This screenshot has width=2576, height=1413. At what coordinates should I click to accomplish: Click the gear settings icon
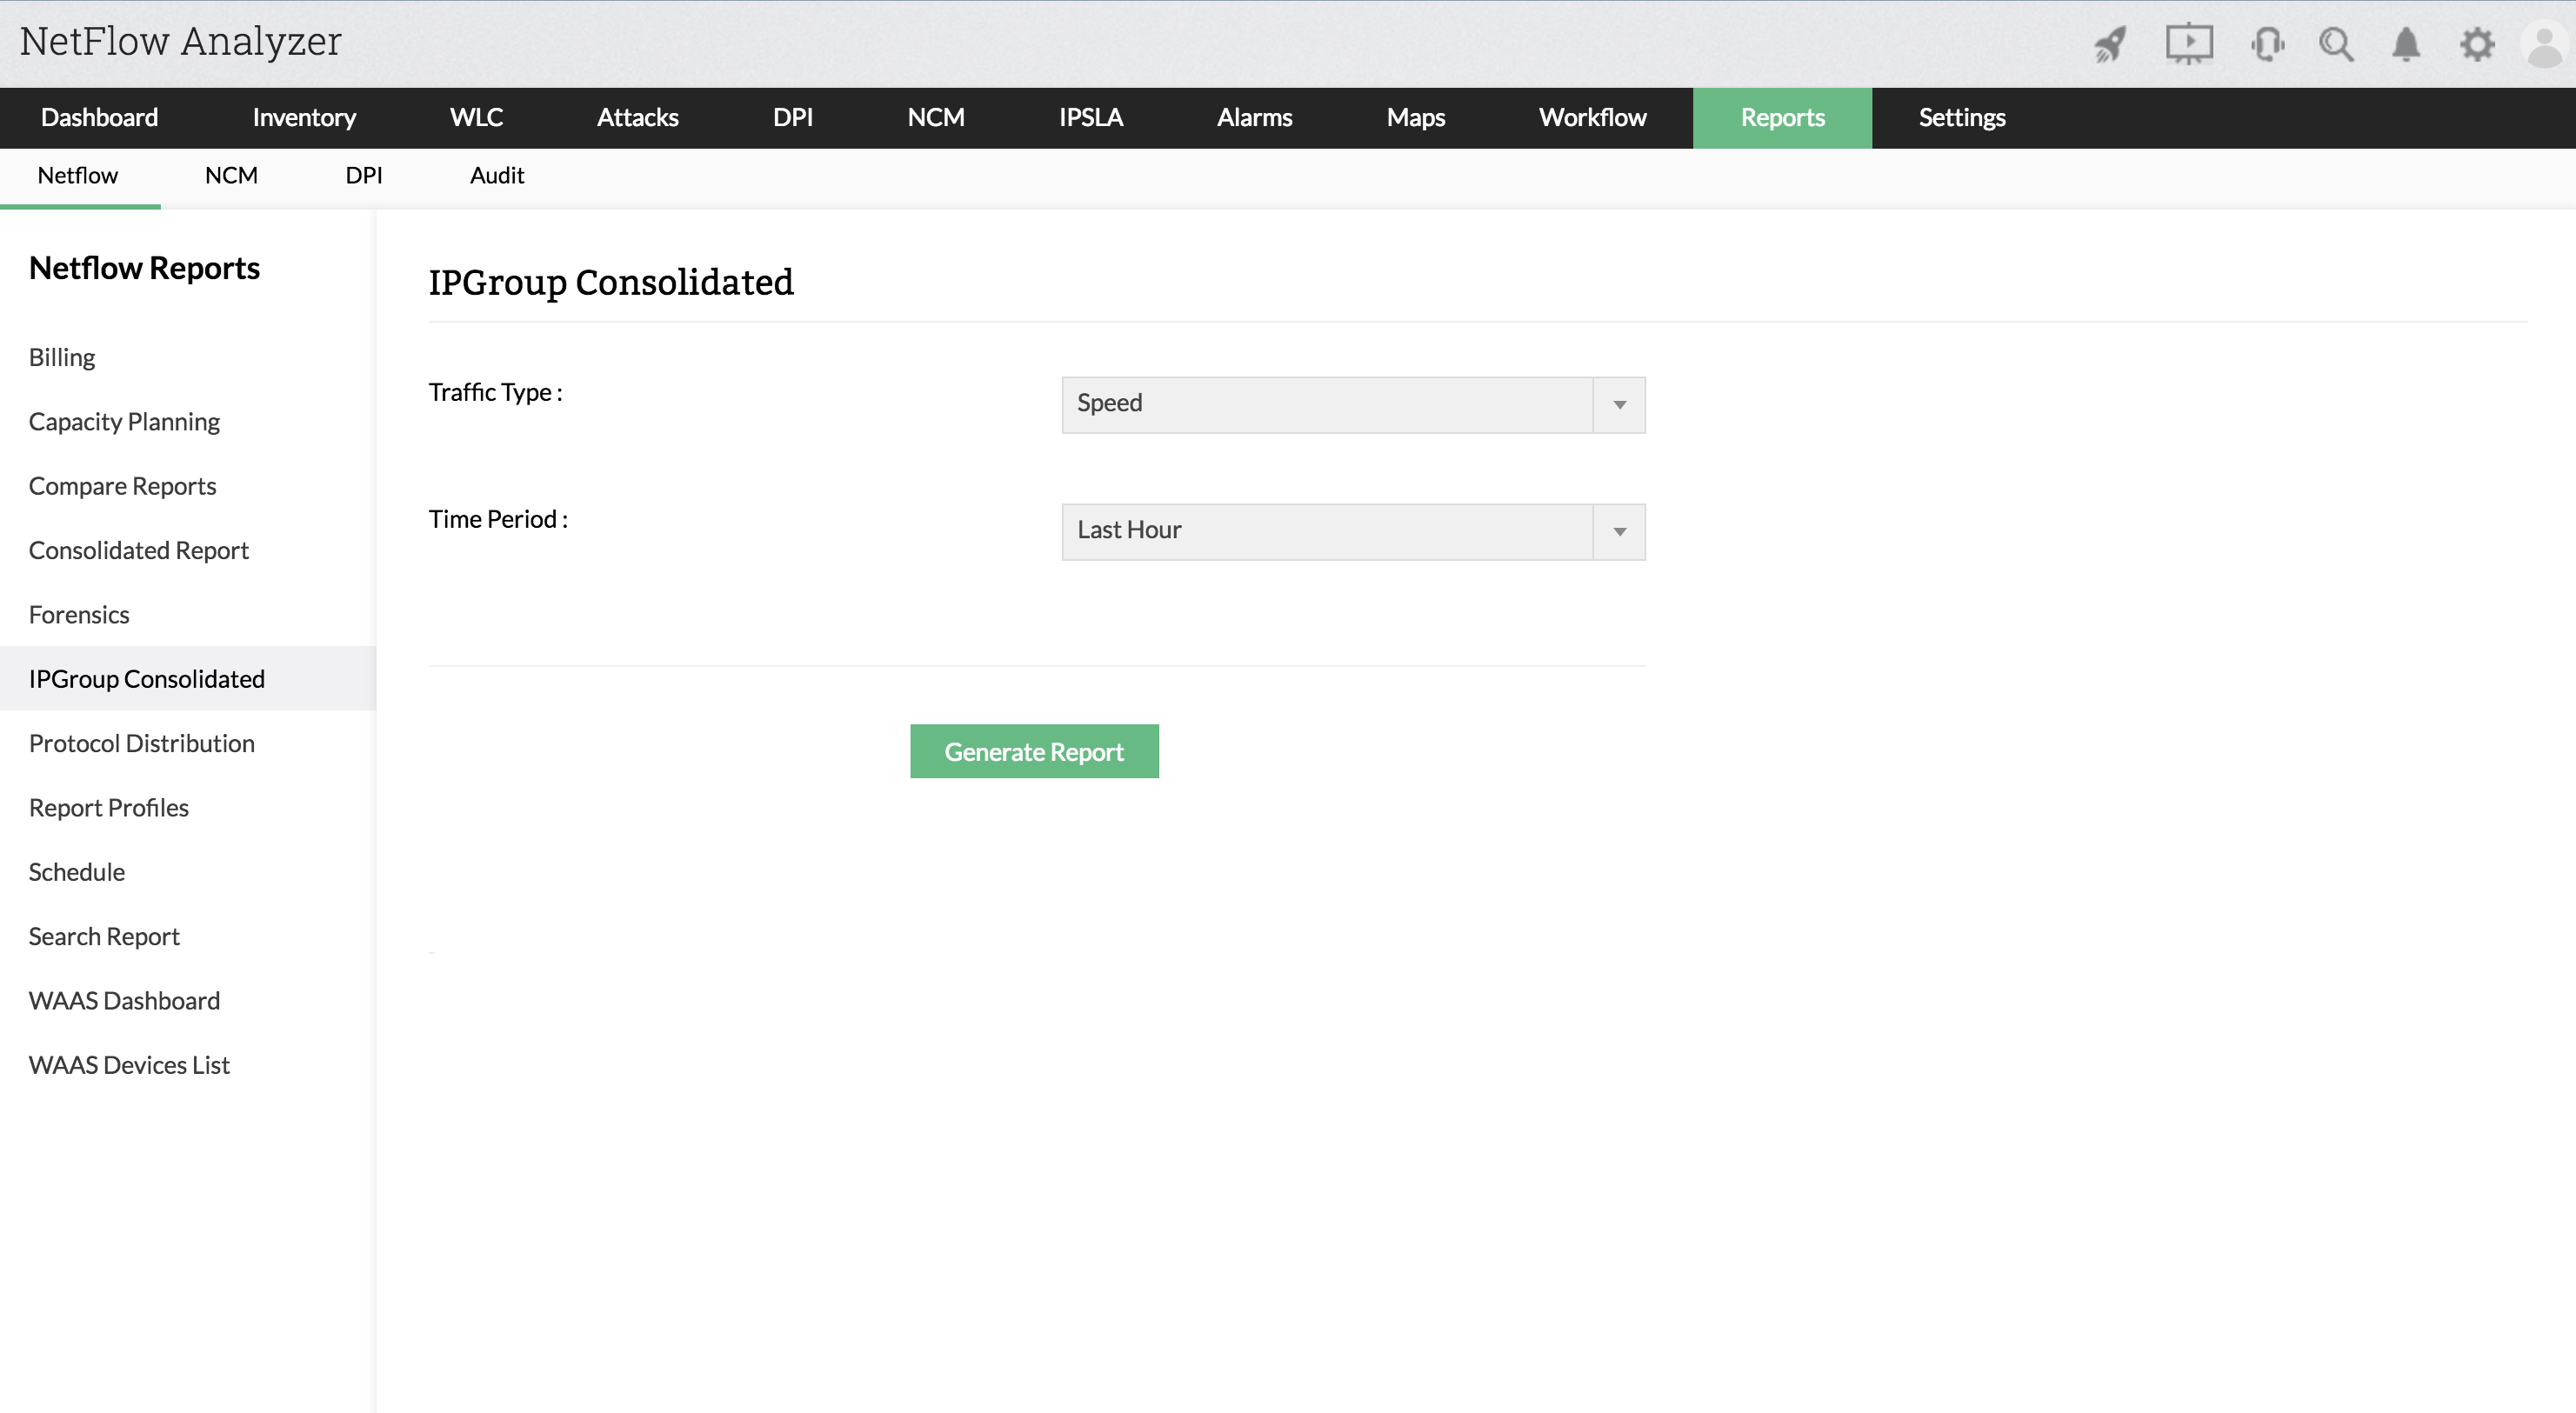coord(2477,45)
